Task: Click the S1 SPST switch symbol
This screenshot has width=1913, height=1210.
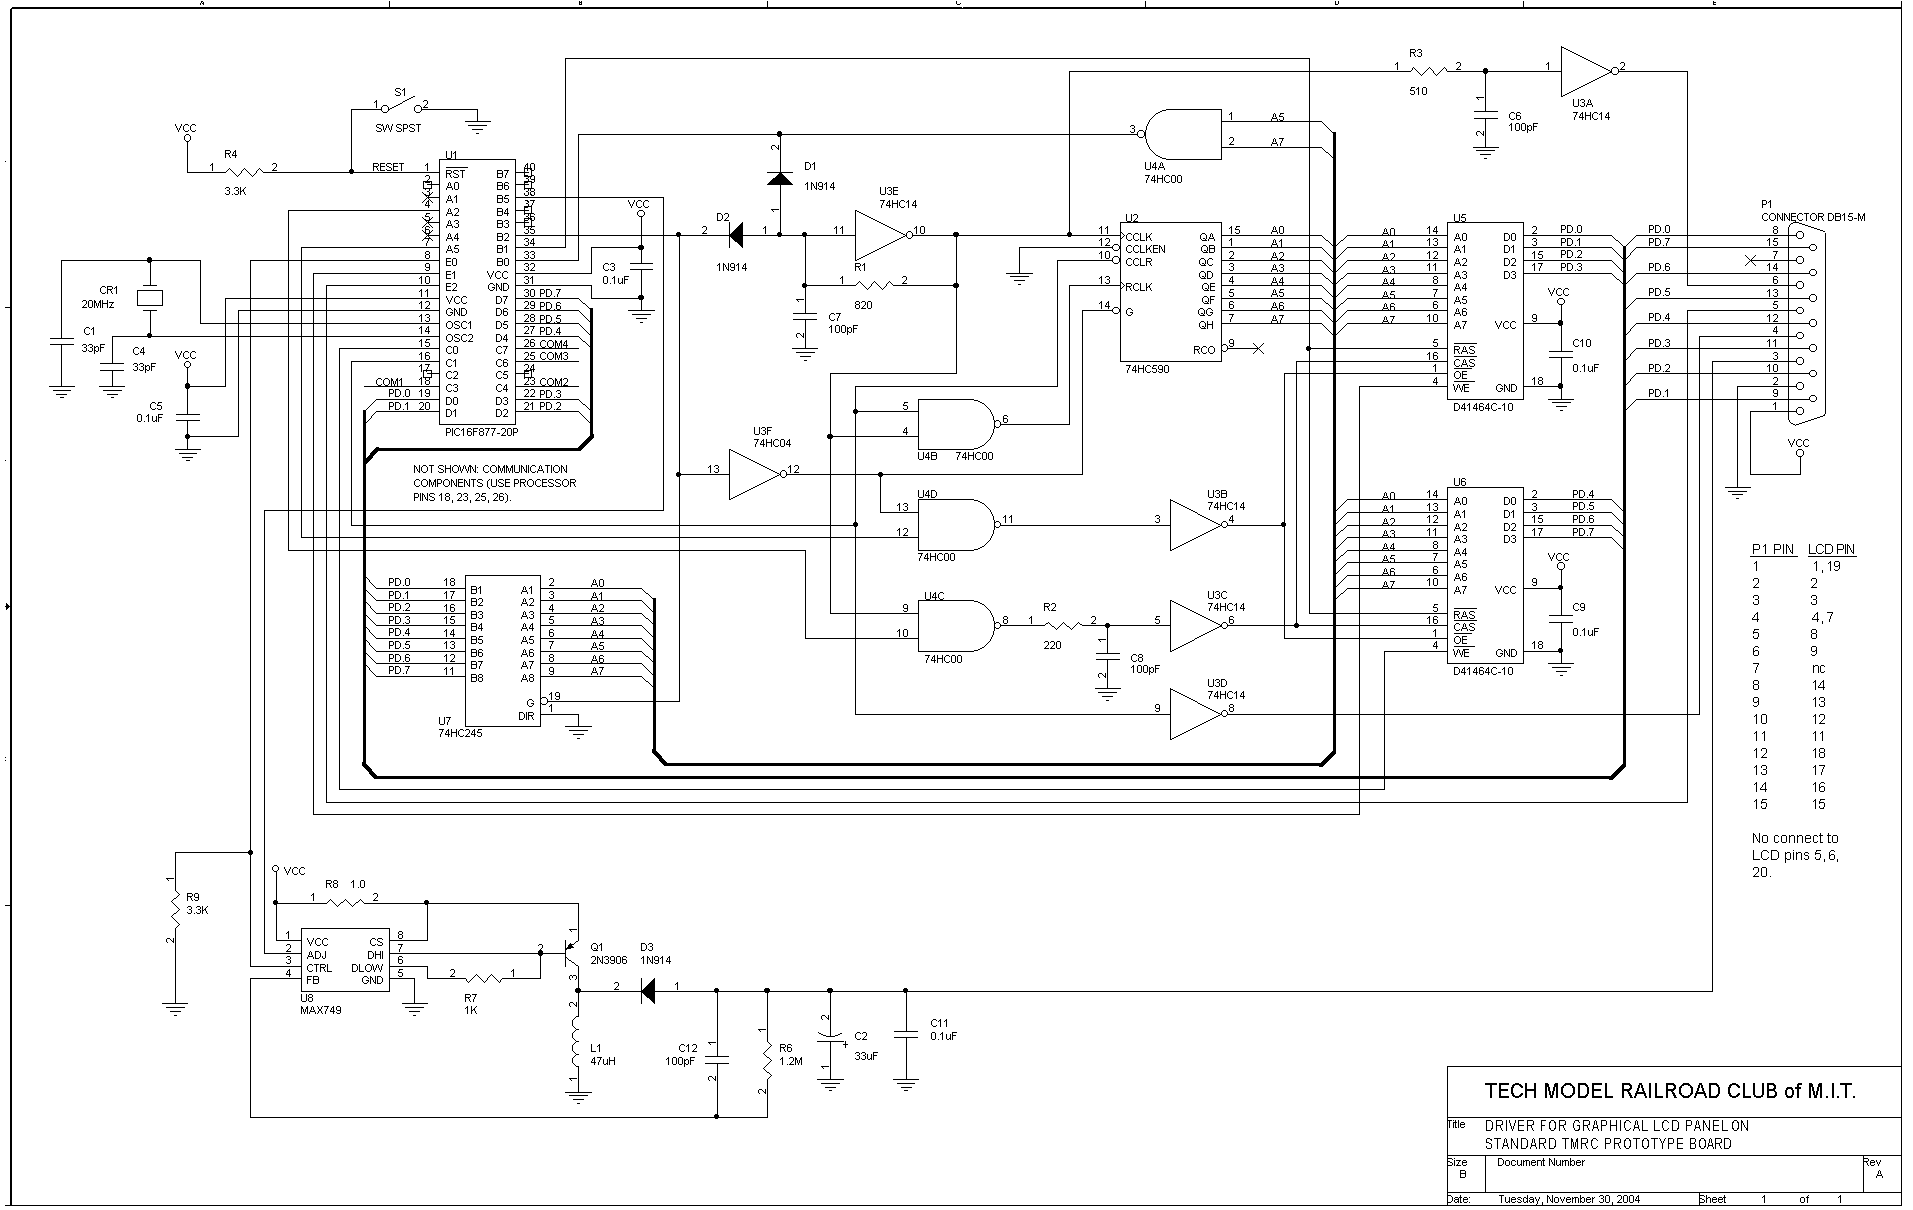Action: pos(402,103)
